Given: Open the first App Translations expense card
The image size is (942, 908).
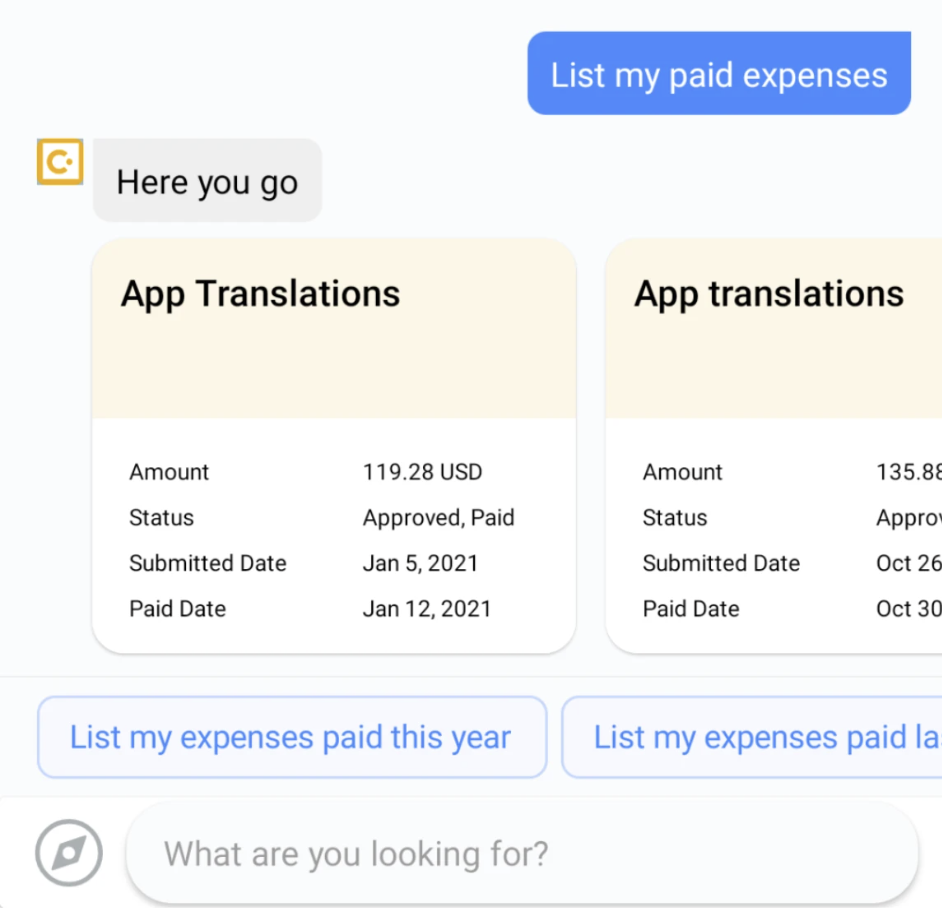Looking at the screenshot, I should (334, 445).
